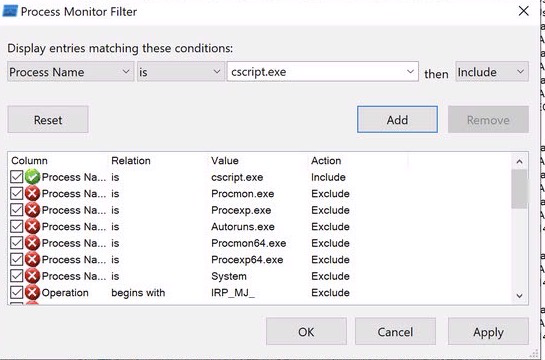Viewport: 545px width, 360px height.
Task: Uncheck the cscript.exe filter checkbox
Action: [x=16, y=177]
